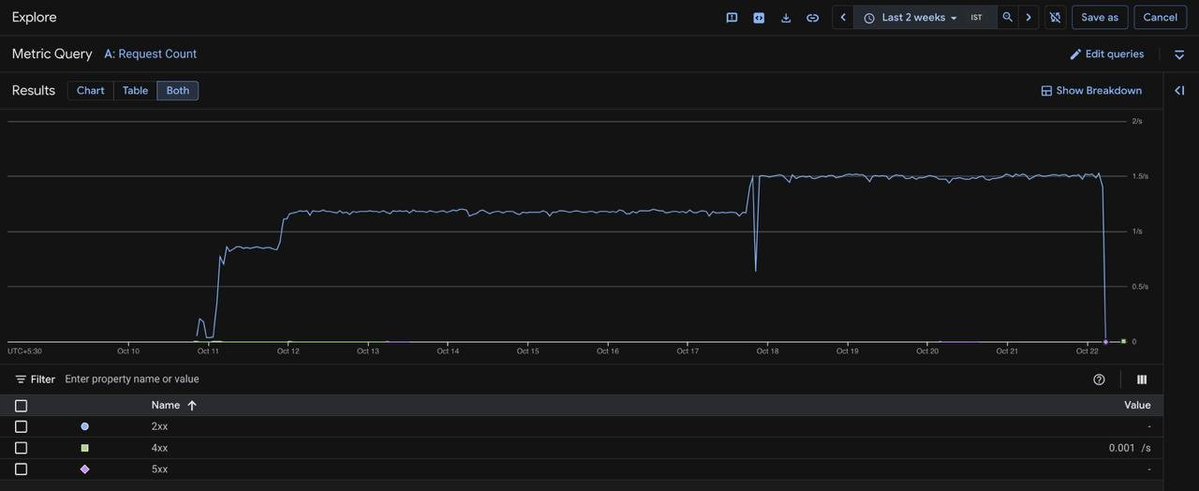Click the 0.001 /s value cell
The height and width of the screenshot is (491, 1199).
tap(1129, 448)
